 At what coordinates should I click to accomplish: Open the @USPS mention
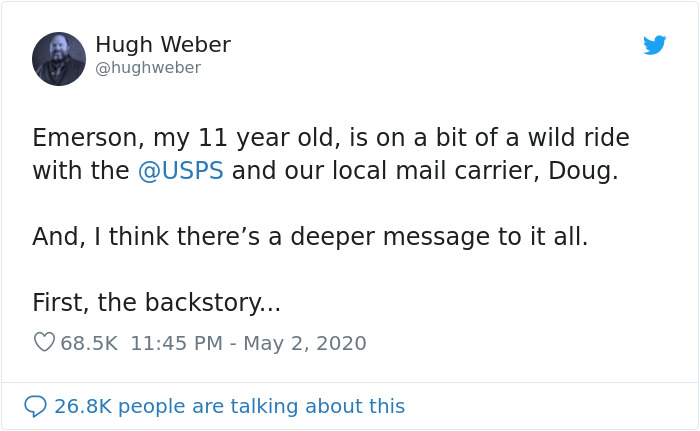[x=181, y=171]
